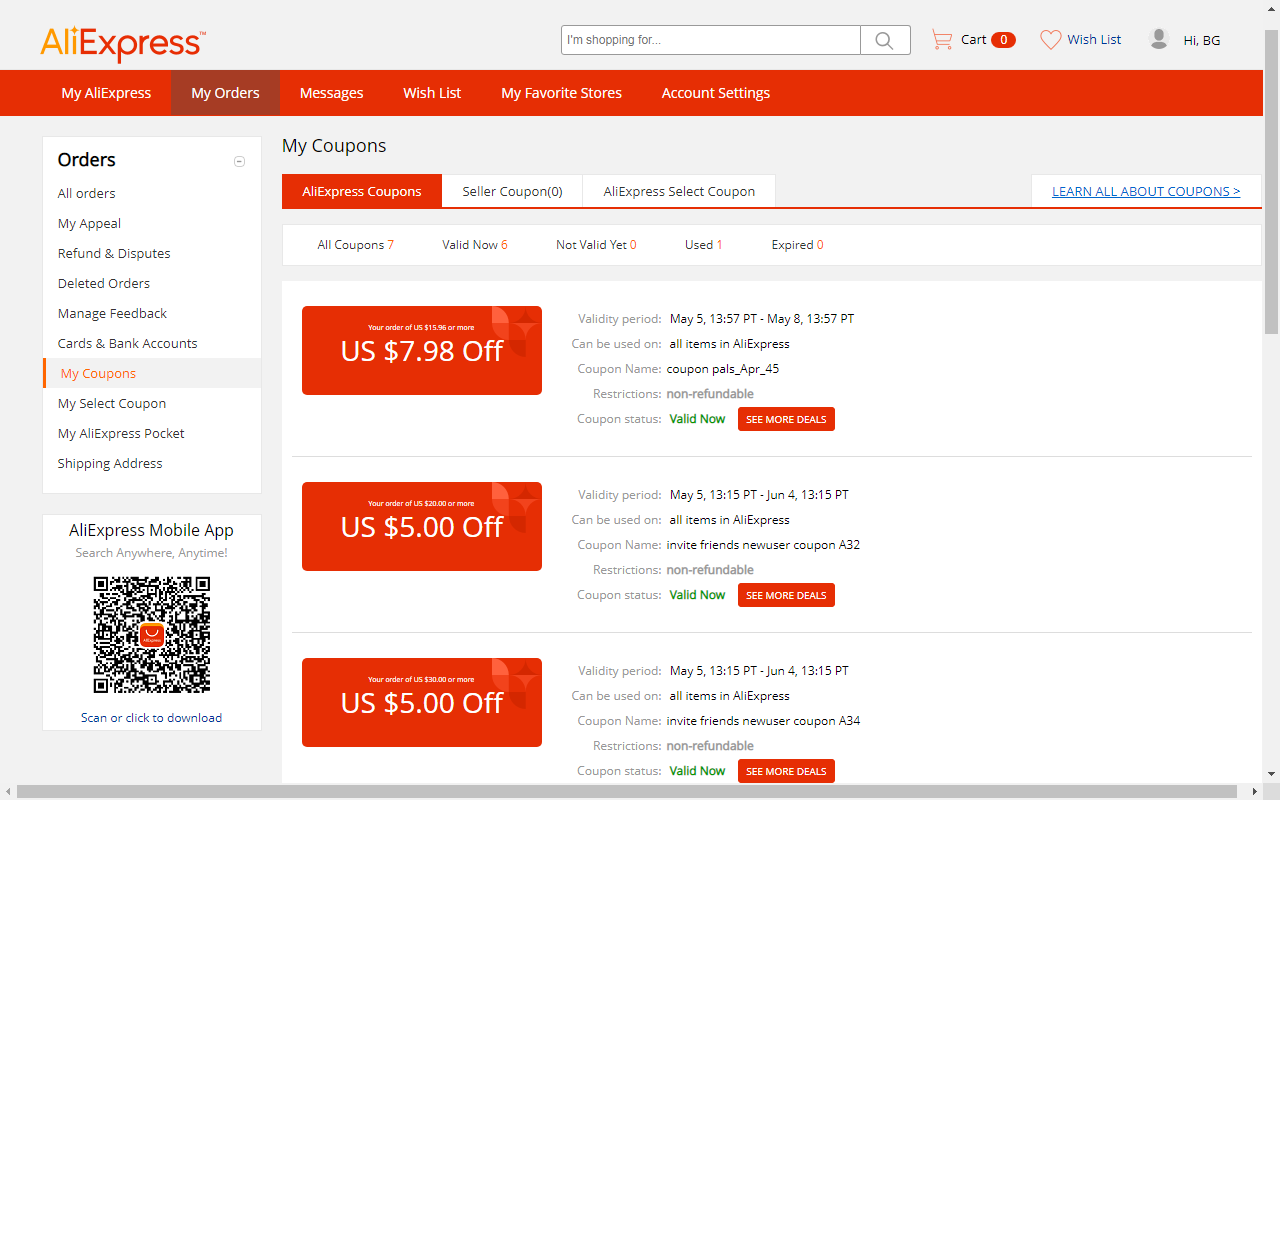The image size is (1280, 1259).
Task: Show Expired coupons
Action: pos(798,245)
